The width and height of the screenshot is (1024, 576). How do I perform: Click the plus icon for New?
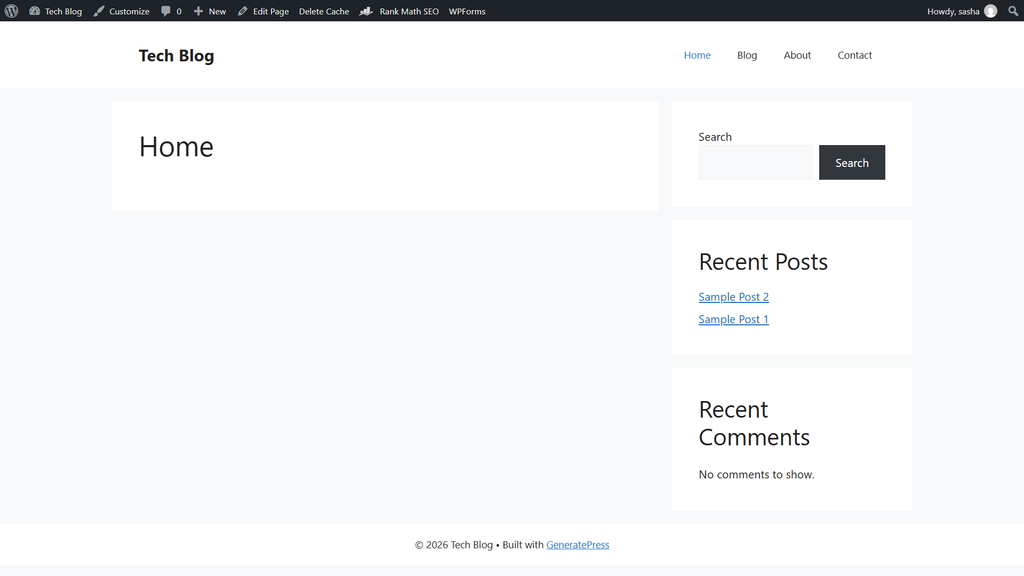(198, 11)
